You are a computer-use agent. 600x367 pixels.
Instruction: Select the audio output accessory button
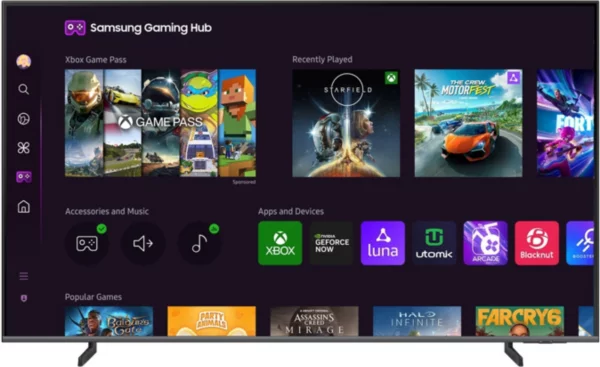tap(143, 243)
